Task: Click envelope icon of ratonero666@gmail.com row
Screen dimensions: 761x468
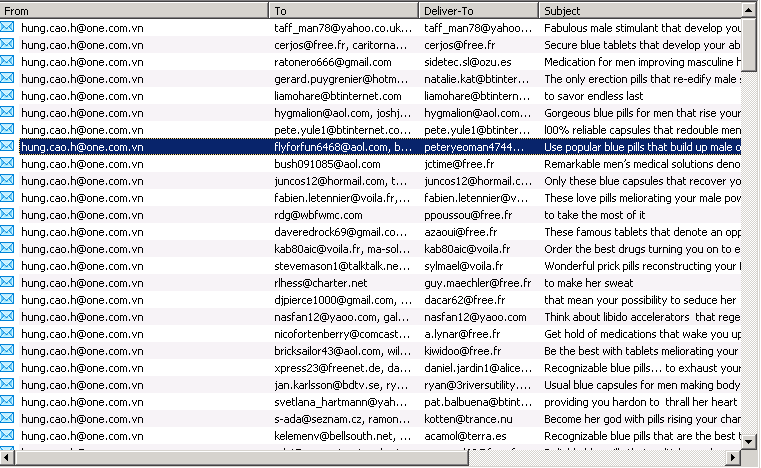Action: coord(7,61)
